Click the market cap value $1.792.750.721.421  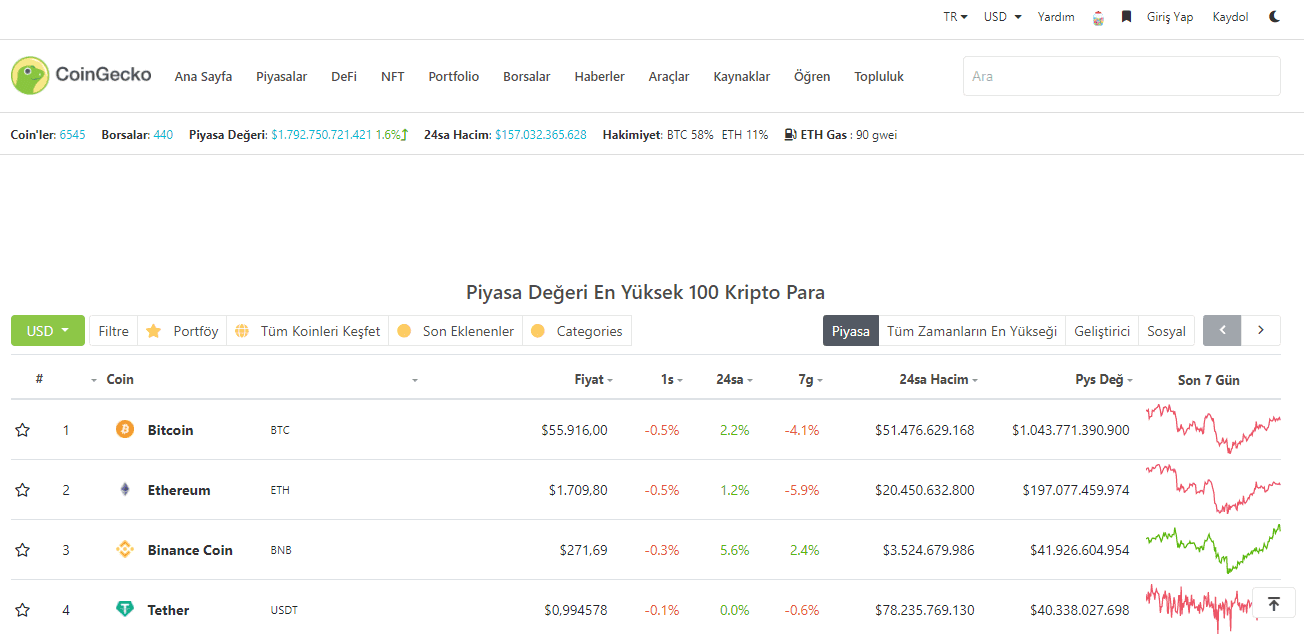[321, 134]
